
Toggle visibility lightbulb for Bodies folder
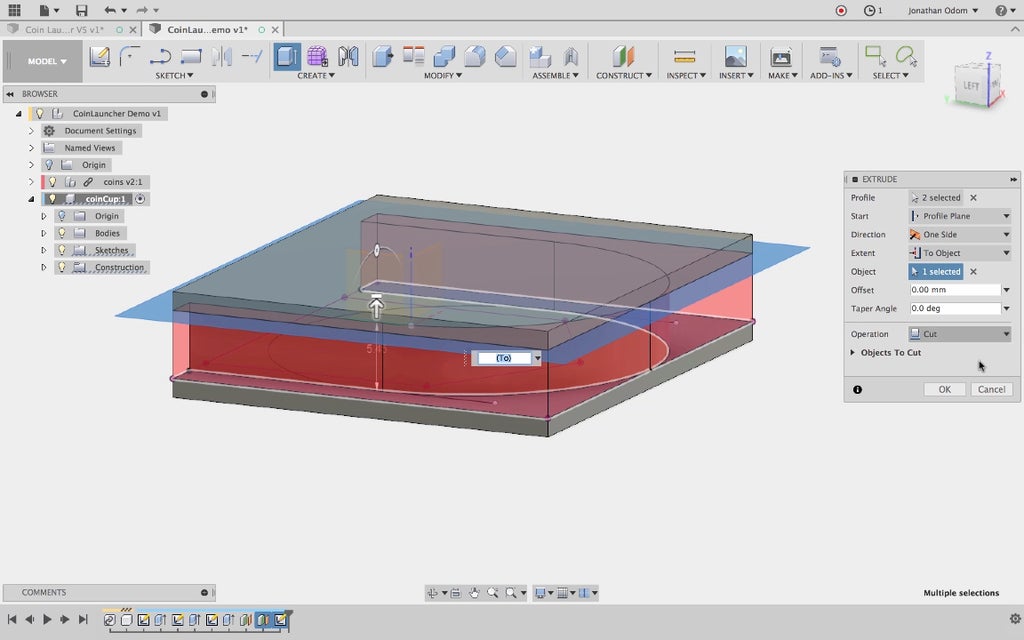(62, 233)
